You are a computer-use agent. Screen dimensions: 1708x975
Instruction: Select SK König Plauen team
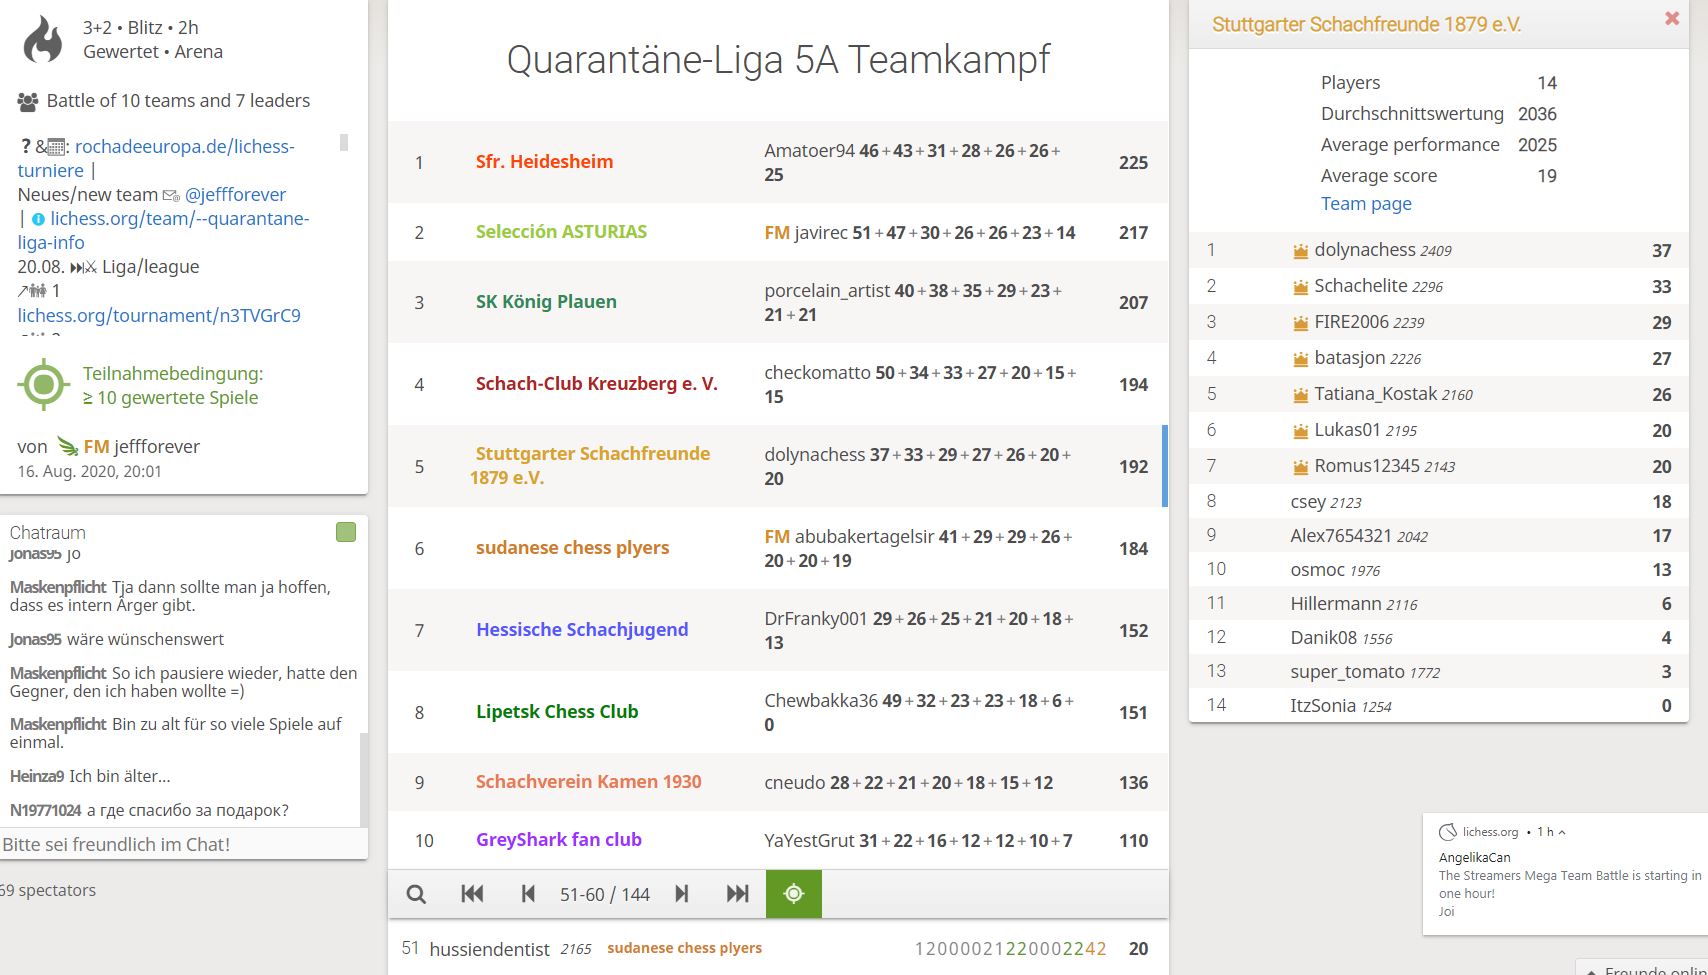coord(546,302)
